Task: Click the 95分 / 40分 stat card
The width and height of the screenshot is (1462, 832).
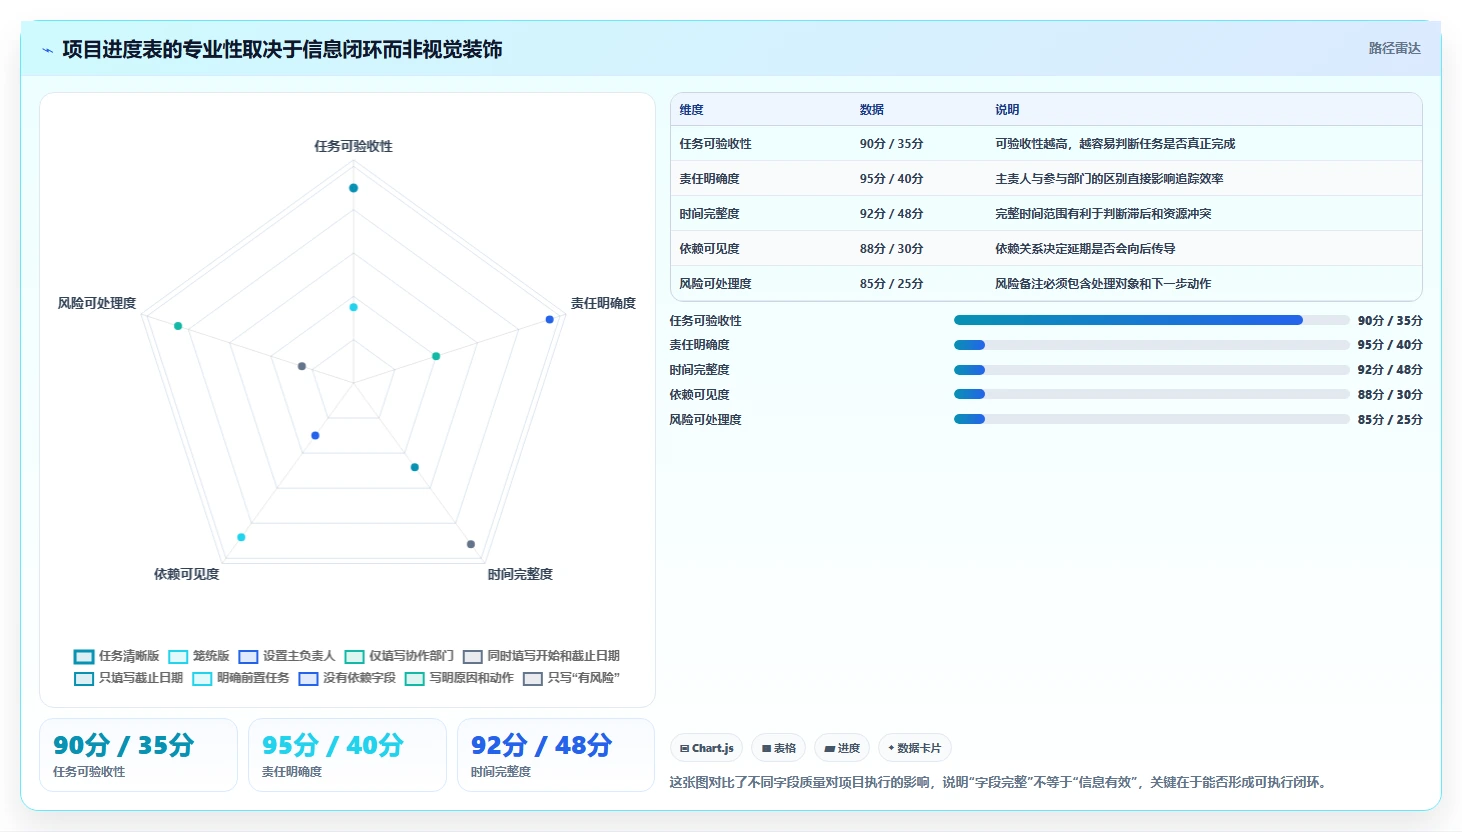Action: pos(347,755)
